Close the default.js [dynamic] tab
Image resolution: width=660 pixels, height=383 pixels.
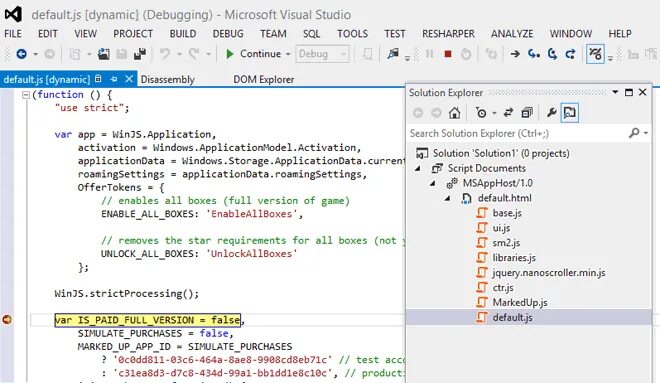[129, 79]
